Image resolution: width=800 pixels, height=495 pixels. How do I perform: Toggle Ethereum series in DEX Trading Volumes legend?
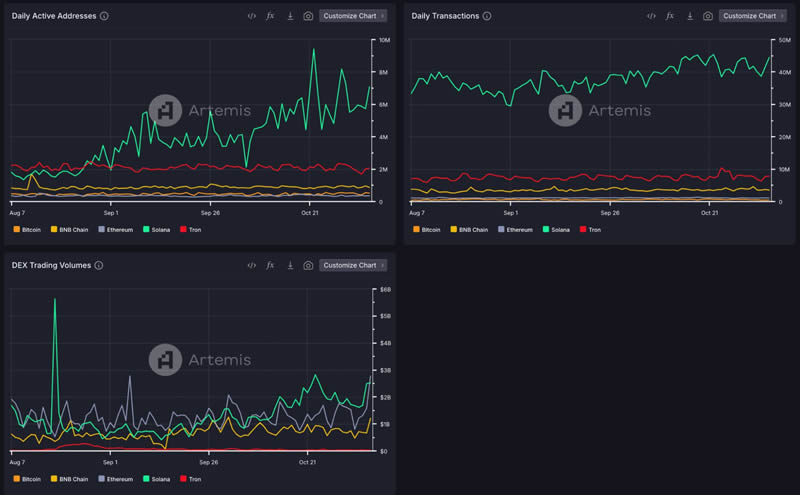point(119,479)
